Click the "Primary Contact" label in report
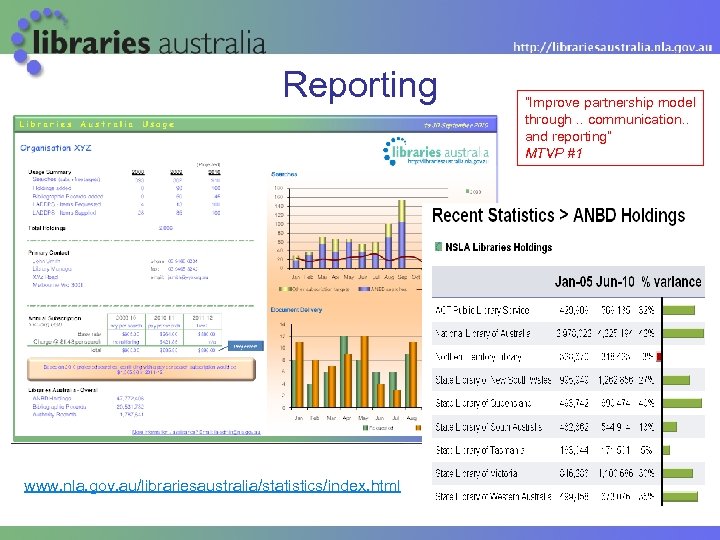This screenshot has height=540, width=720. 49,253
